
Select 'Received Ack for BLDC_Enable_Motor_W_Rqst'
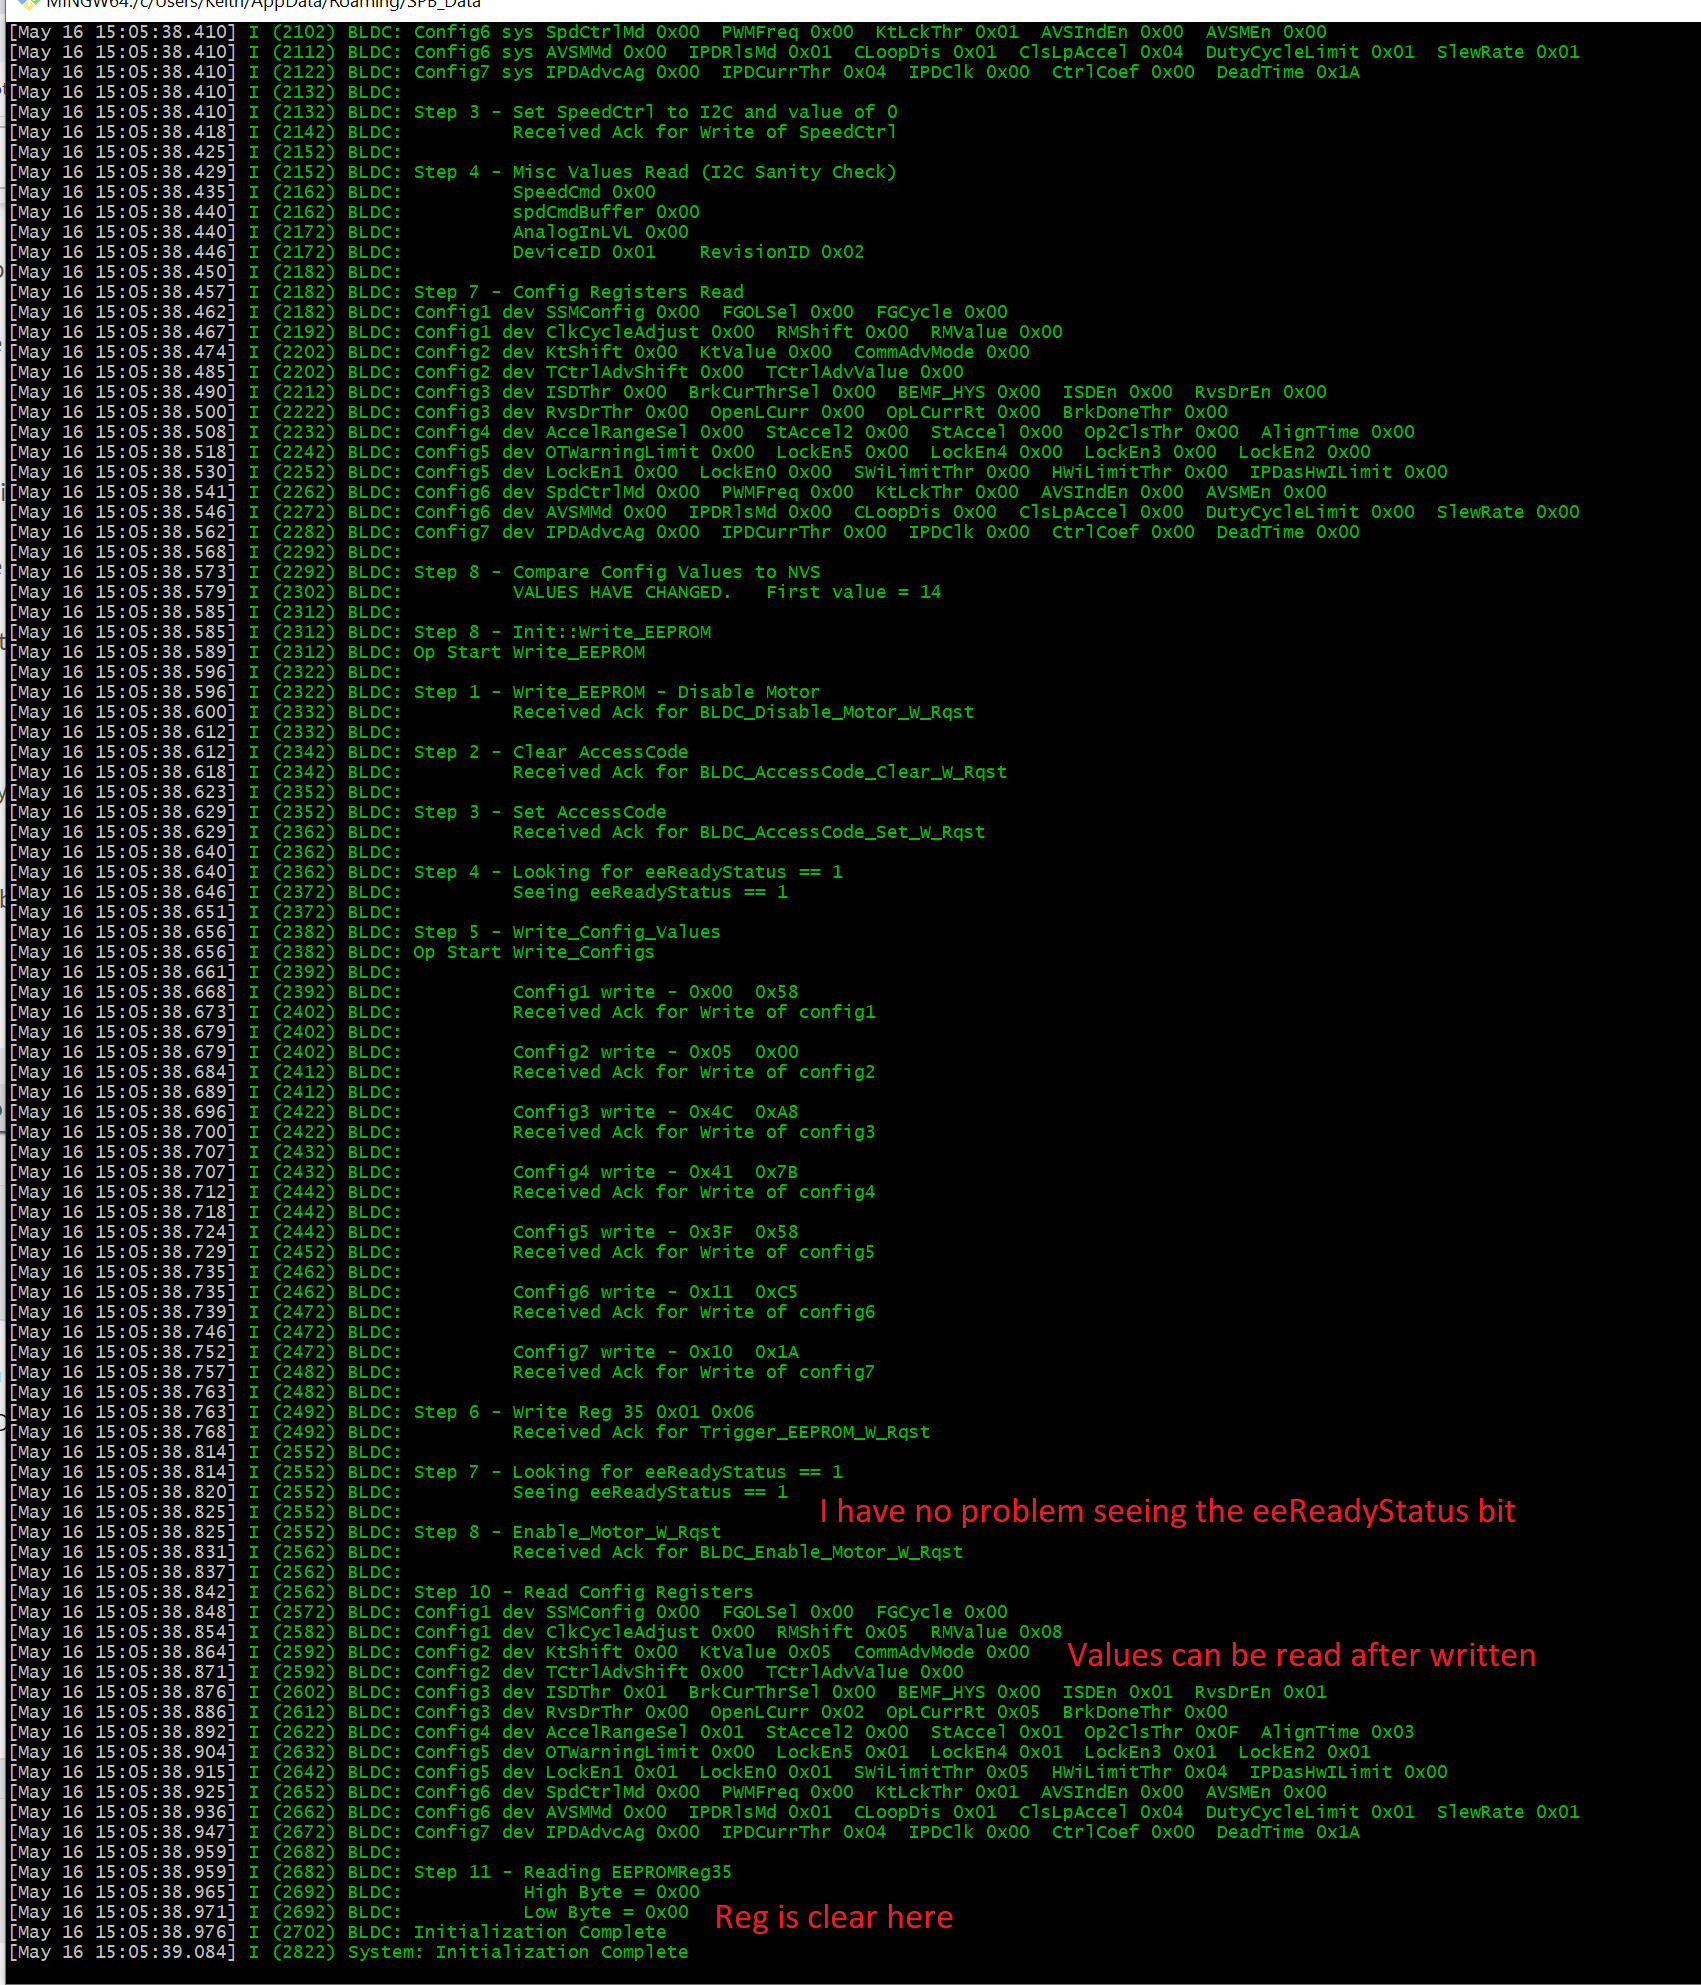[x=738, y=1552]
